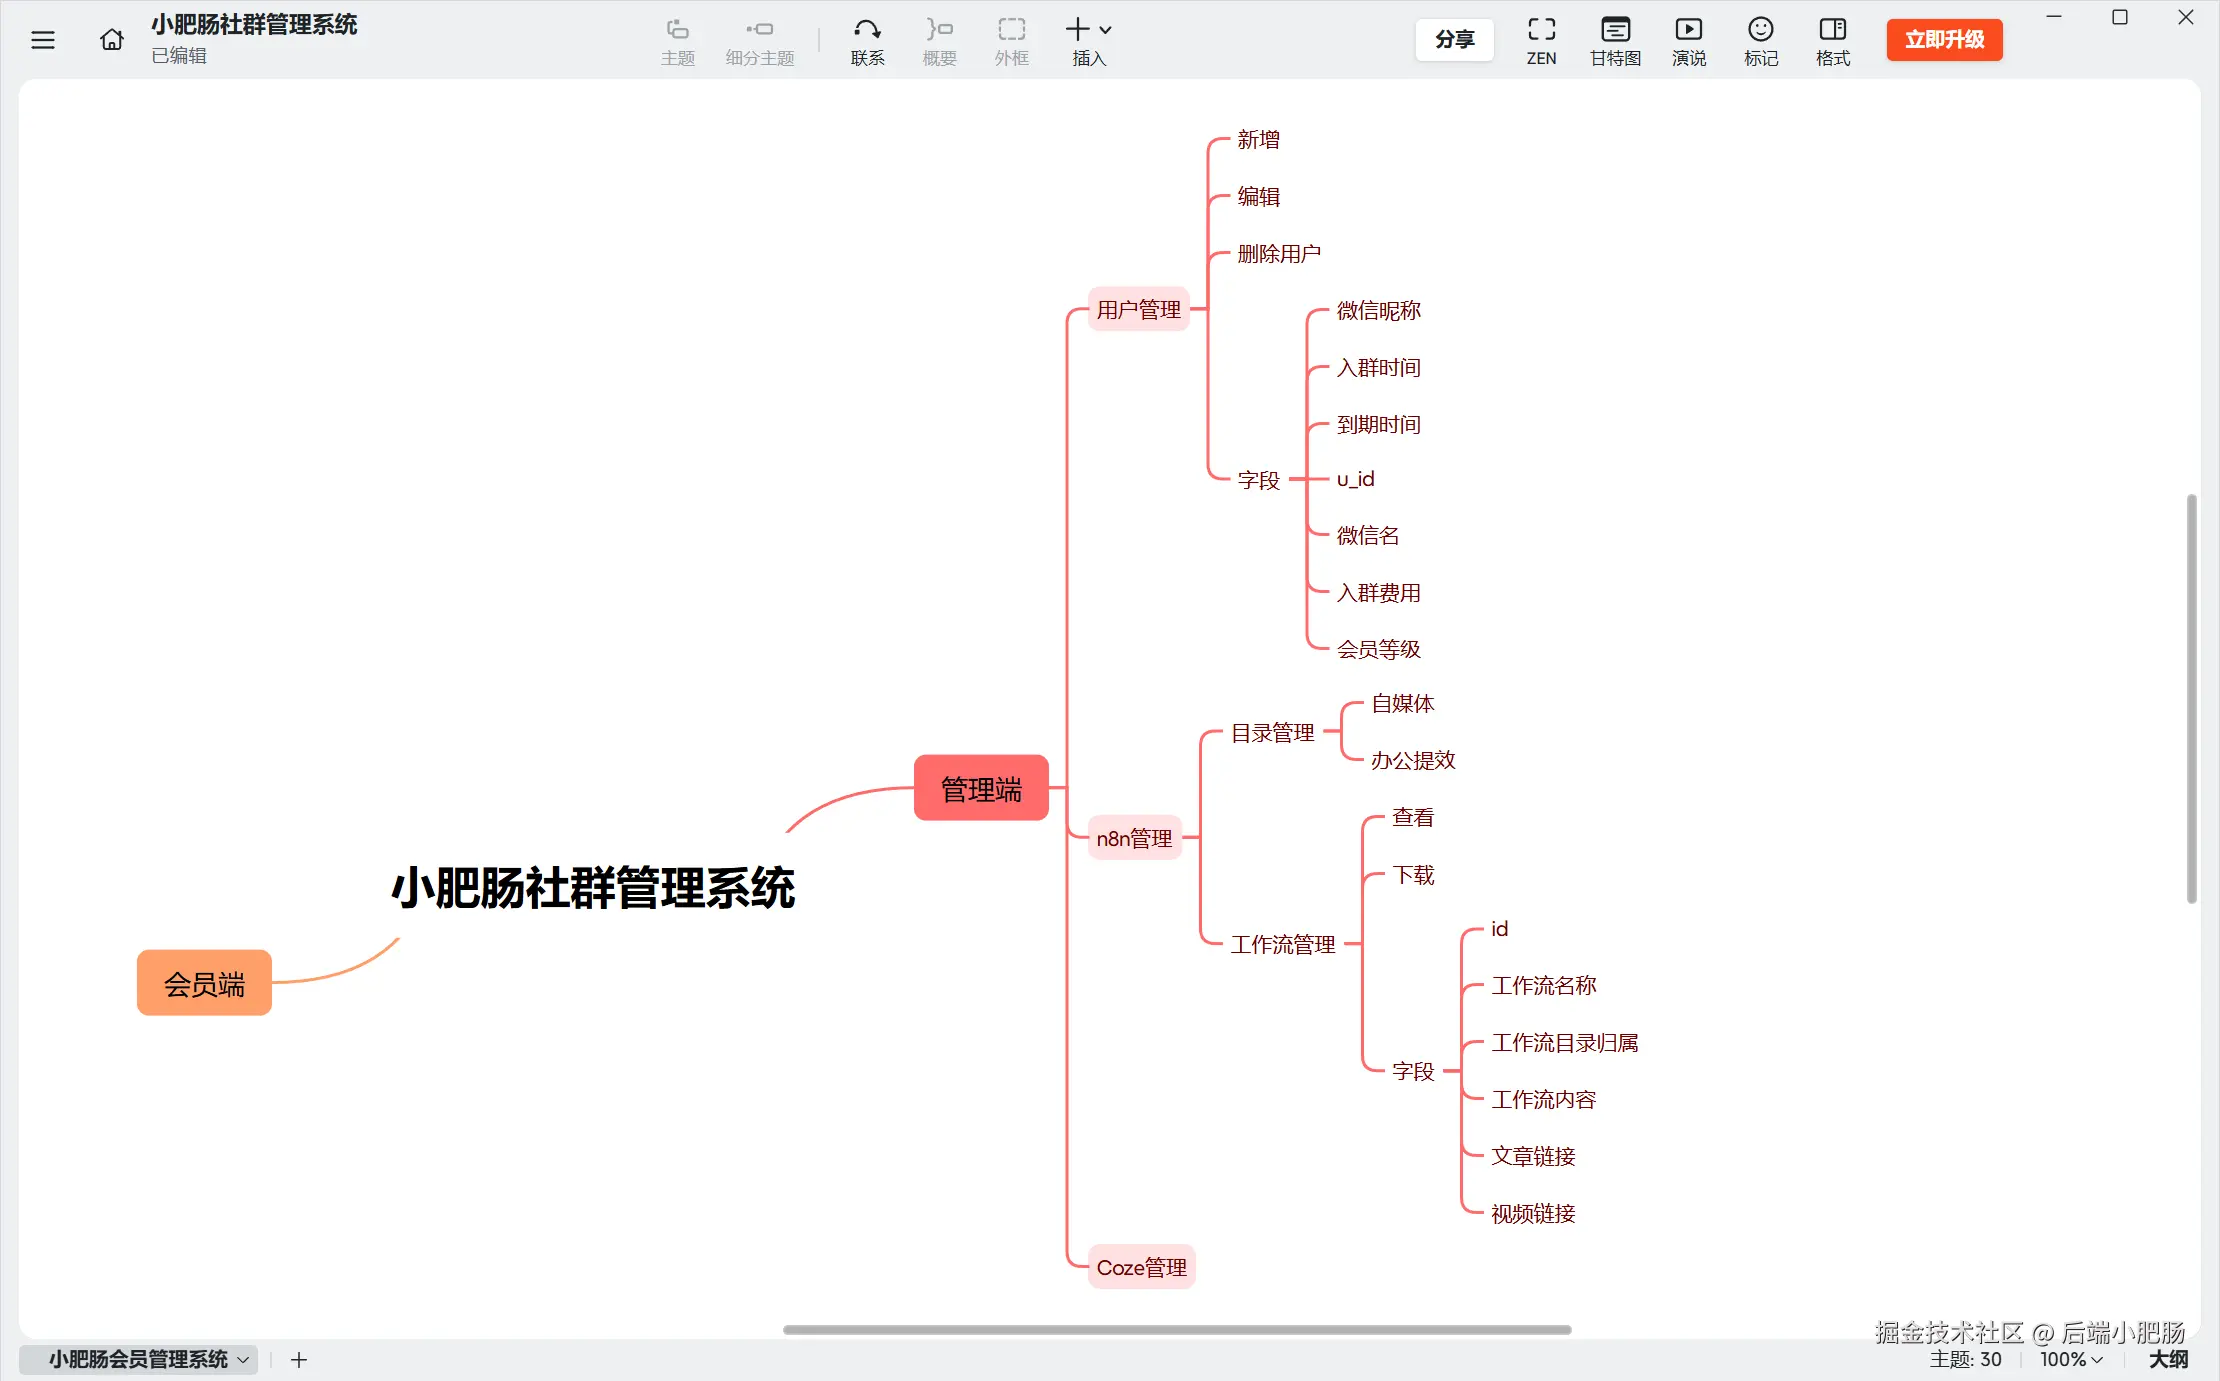
Task: Click the 分享 share button
Action: [1454, 40]
